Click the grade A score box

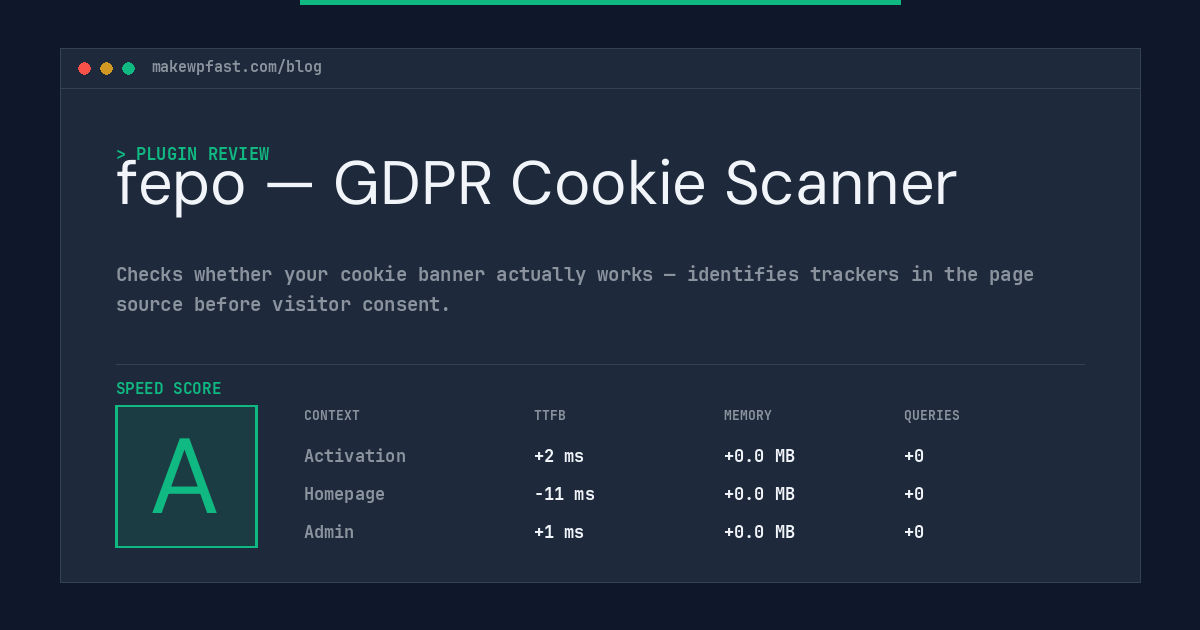(186, 476)
